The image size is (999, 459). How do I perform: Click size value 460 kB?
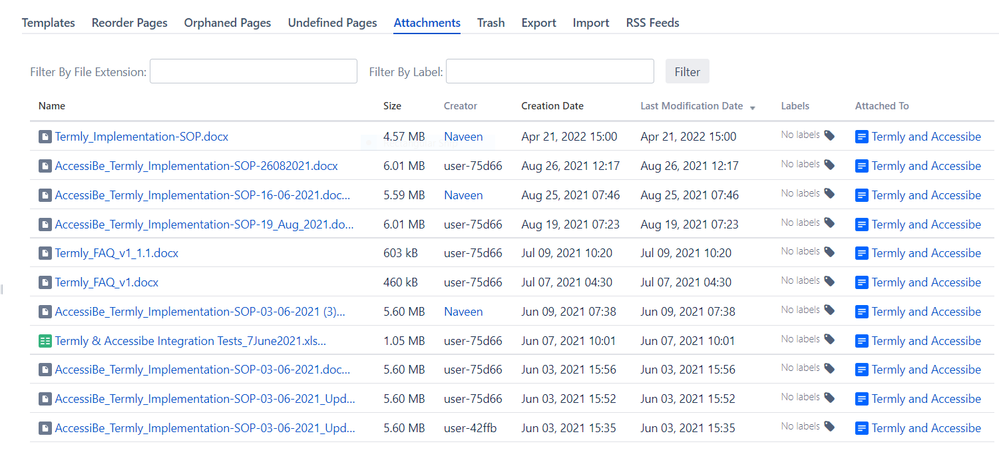click(x=401, y=282)
